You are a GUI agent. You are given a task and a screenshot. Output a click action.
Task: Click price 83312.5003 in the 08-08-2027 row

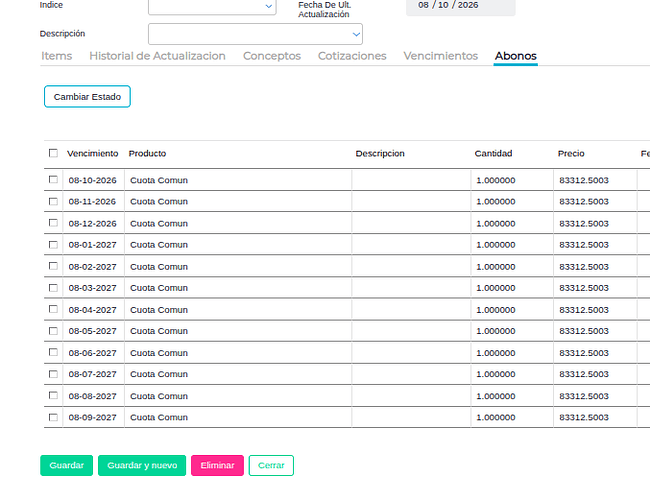(x=584, y=396)
